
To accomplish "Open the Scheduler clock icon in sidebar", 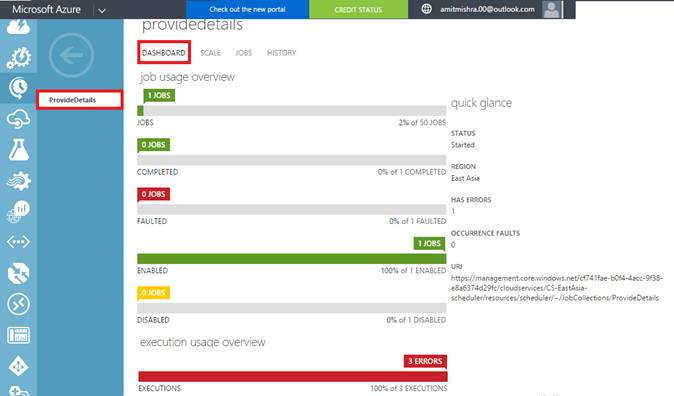I will 18,88.
